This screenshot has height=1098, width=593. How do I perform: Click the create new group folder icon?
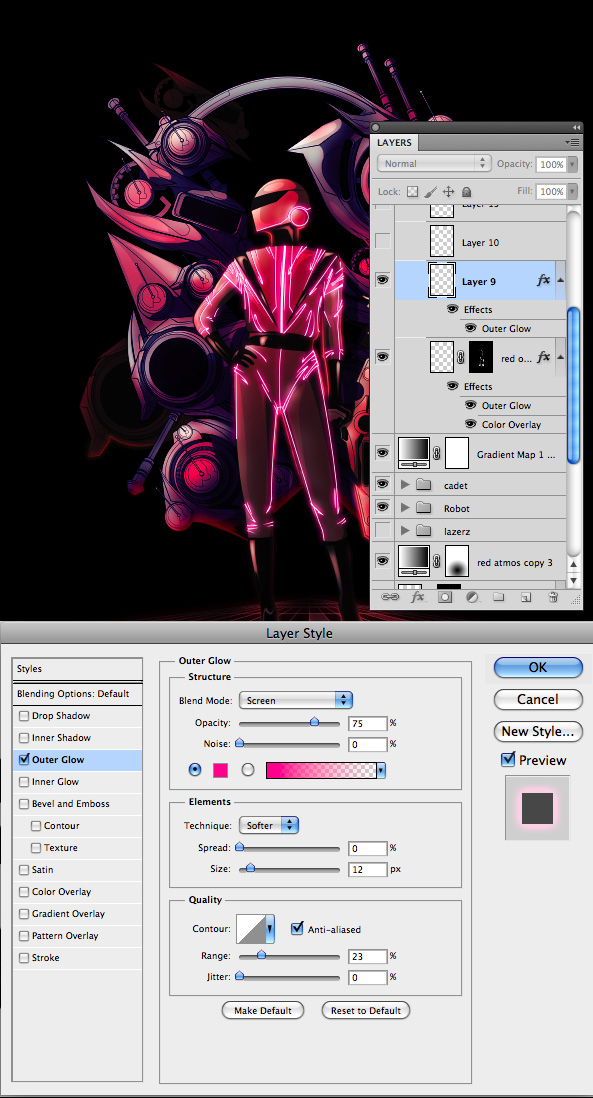tap(498, 597)
